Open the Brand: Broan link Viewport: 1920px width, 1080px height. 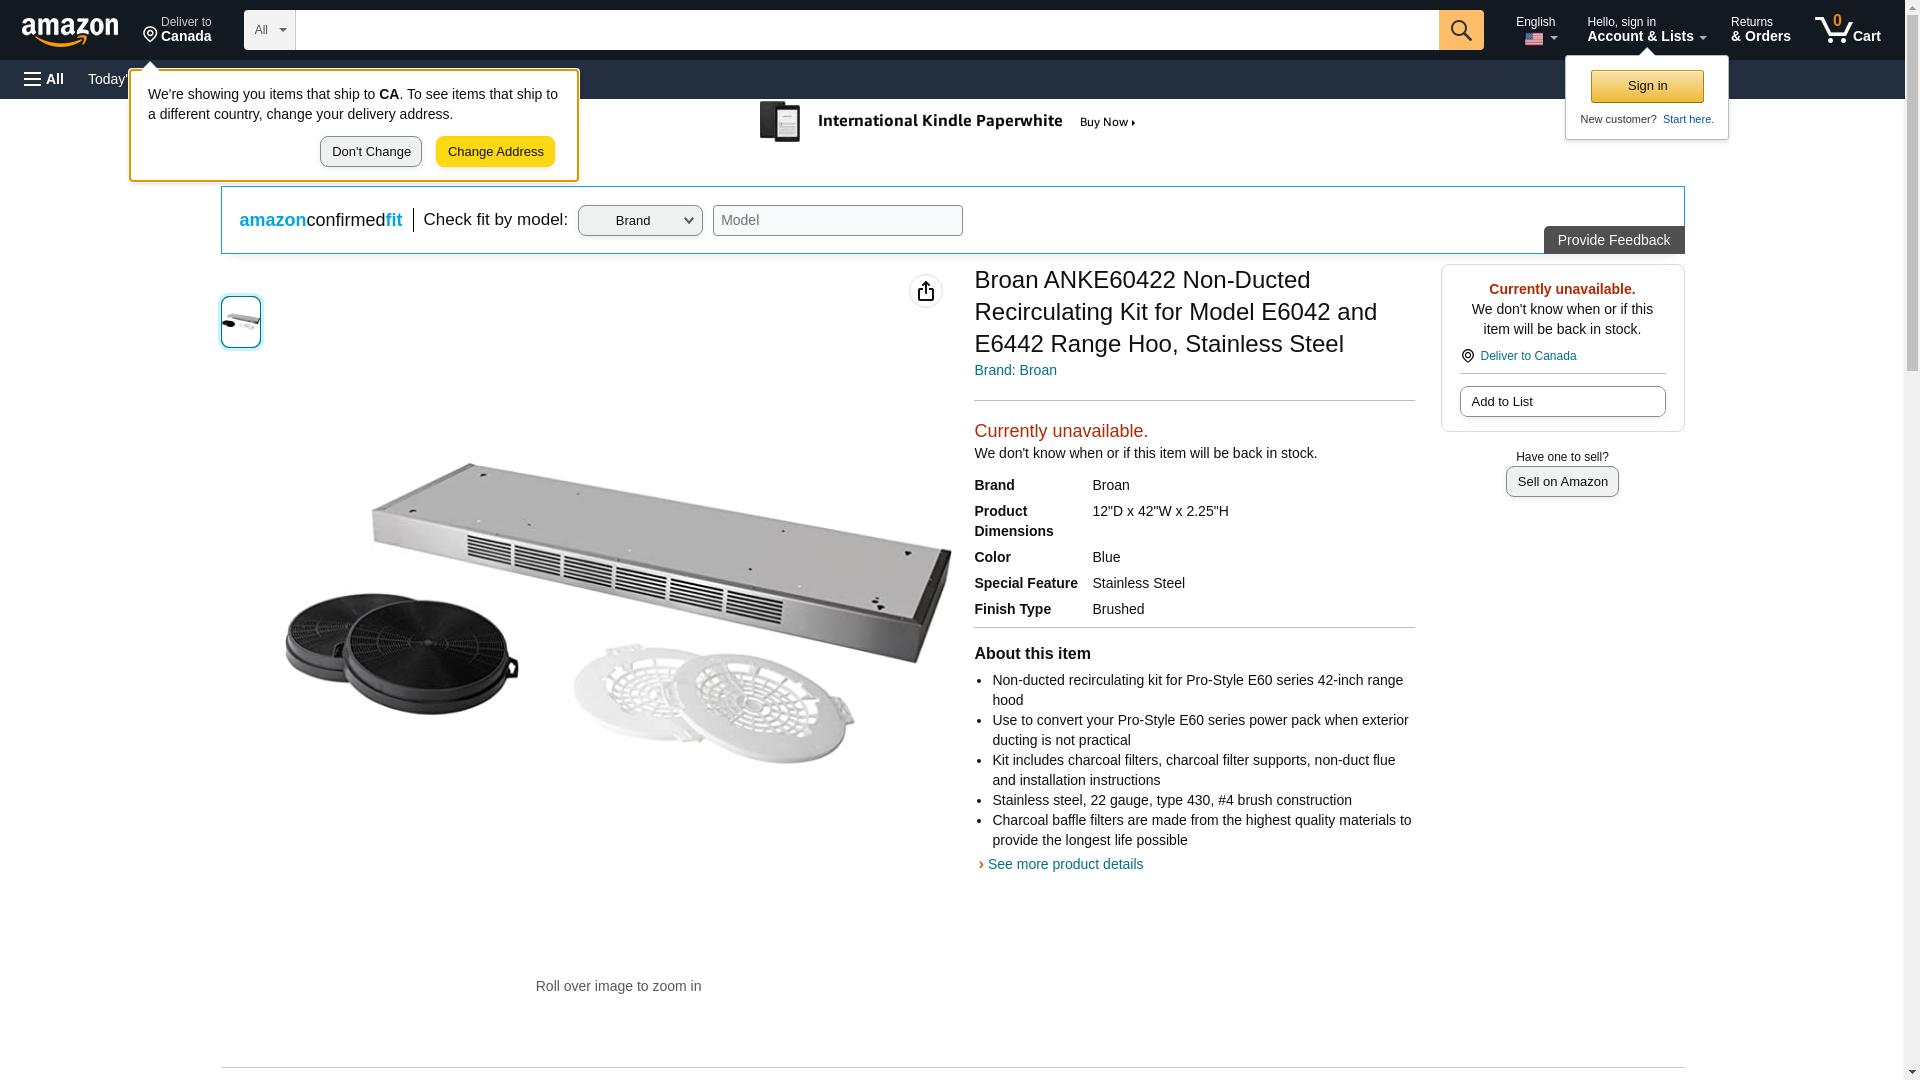click(1015, 370)
